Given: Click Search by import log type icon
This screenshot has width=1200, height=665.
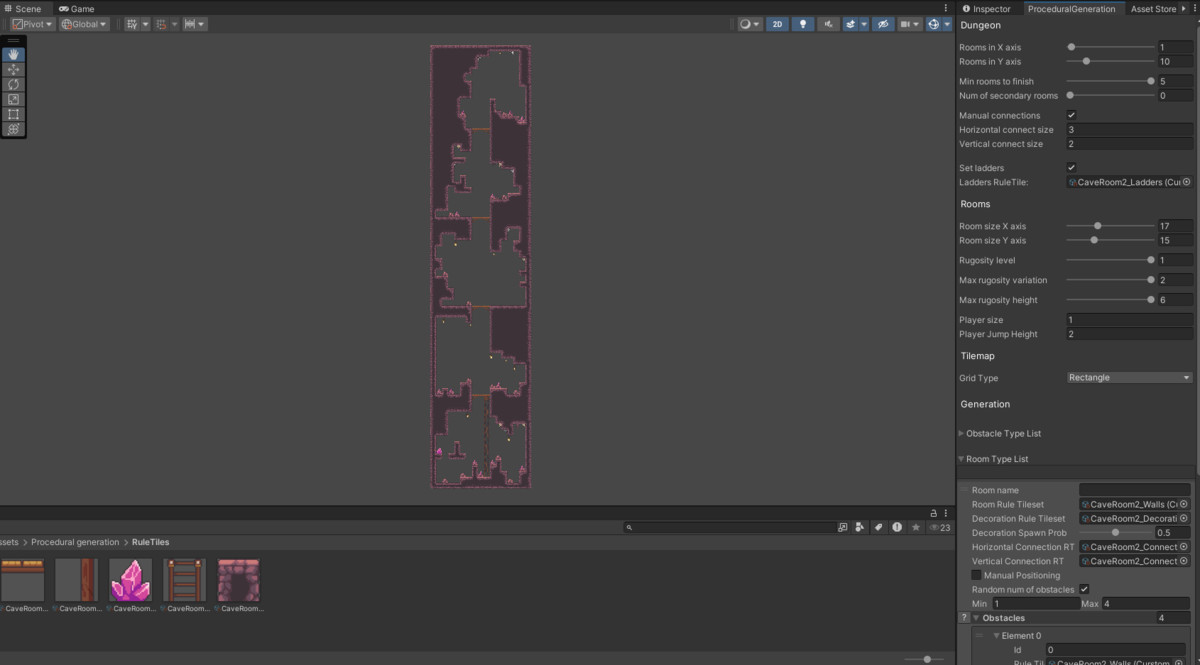Looking at the screenshot, I should pos(897,527).
